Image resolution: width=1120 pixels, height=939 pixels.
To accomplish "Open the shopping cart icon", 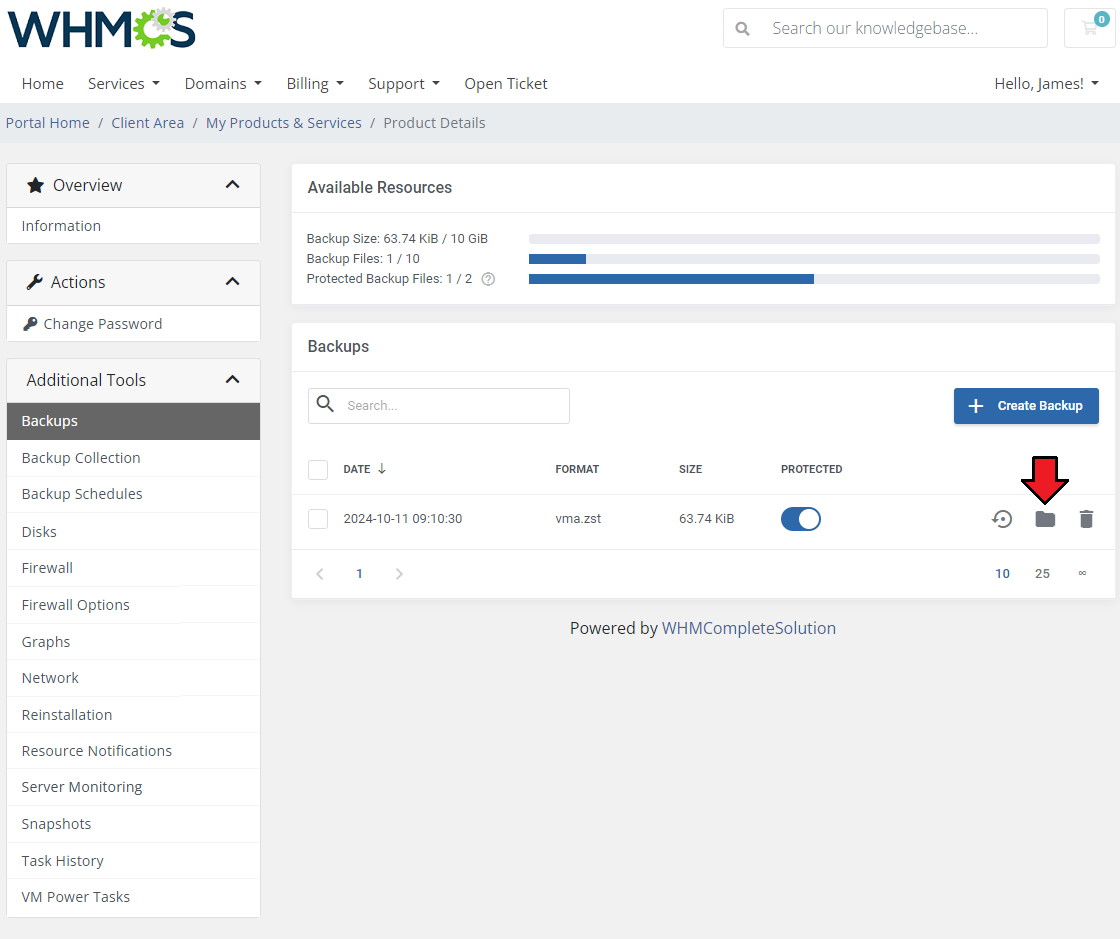I will tap(1089, 28).
